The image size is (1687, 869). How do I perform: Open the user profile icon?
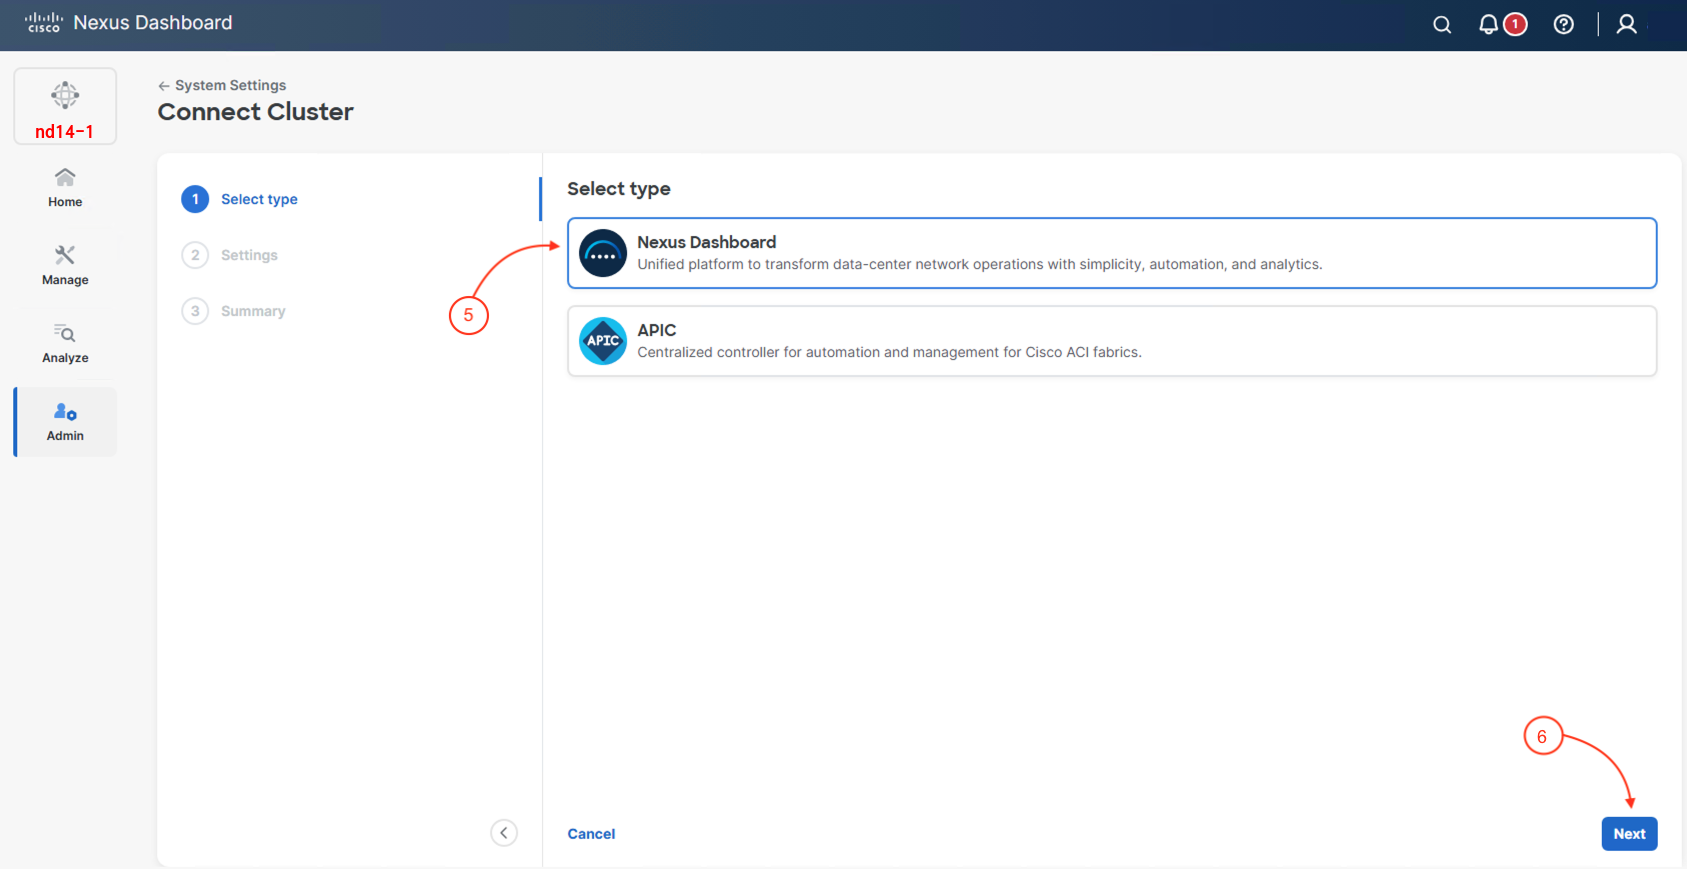point(1626,25)
